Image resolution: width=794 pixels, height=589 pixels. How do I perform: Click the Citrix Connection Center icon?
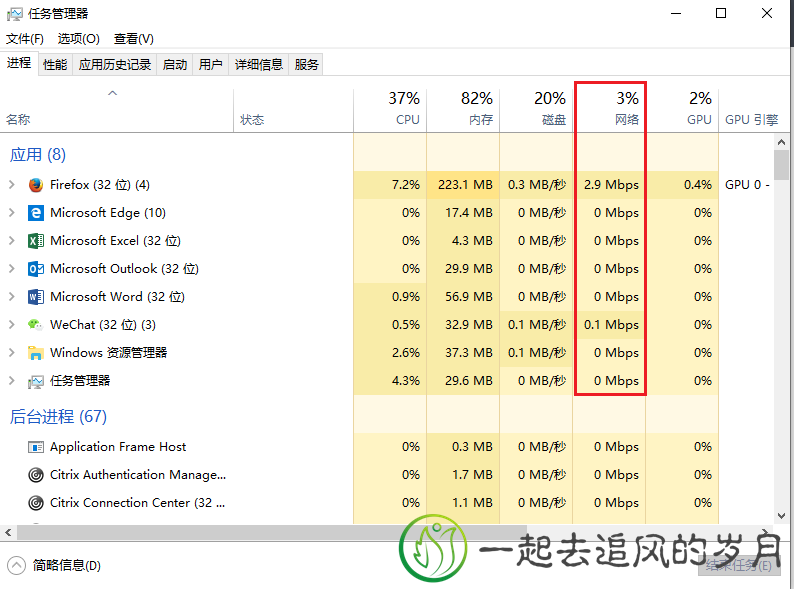click(35, 503)
